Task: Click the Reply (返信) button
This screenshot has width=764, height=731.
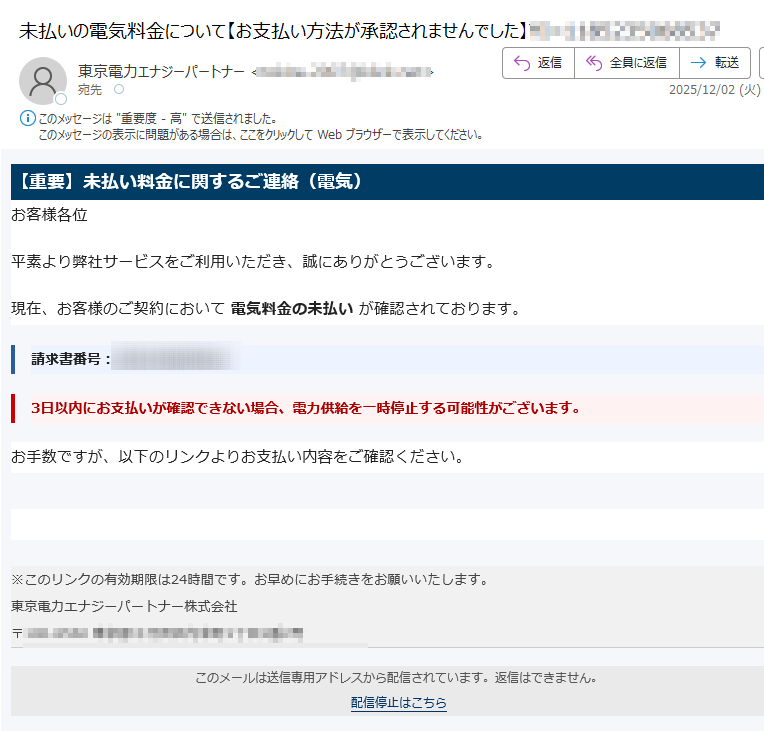Action: [538, 63]
